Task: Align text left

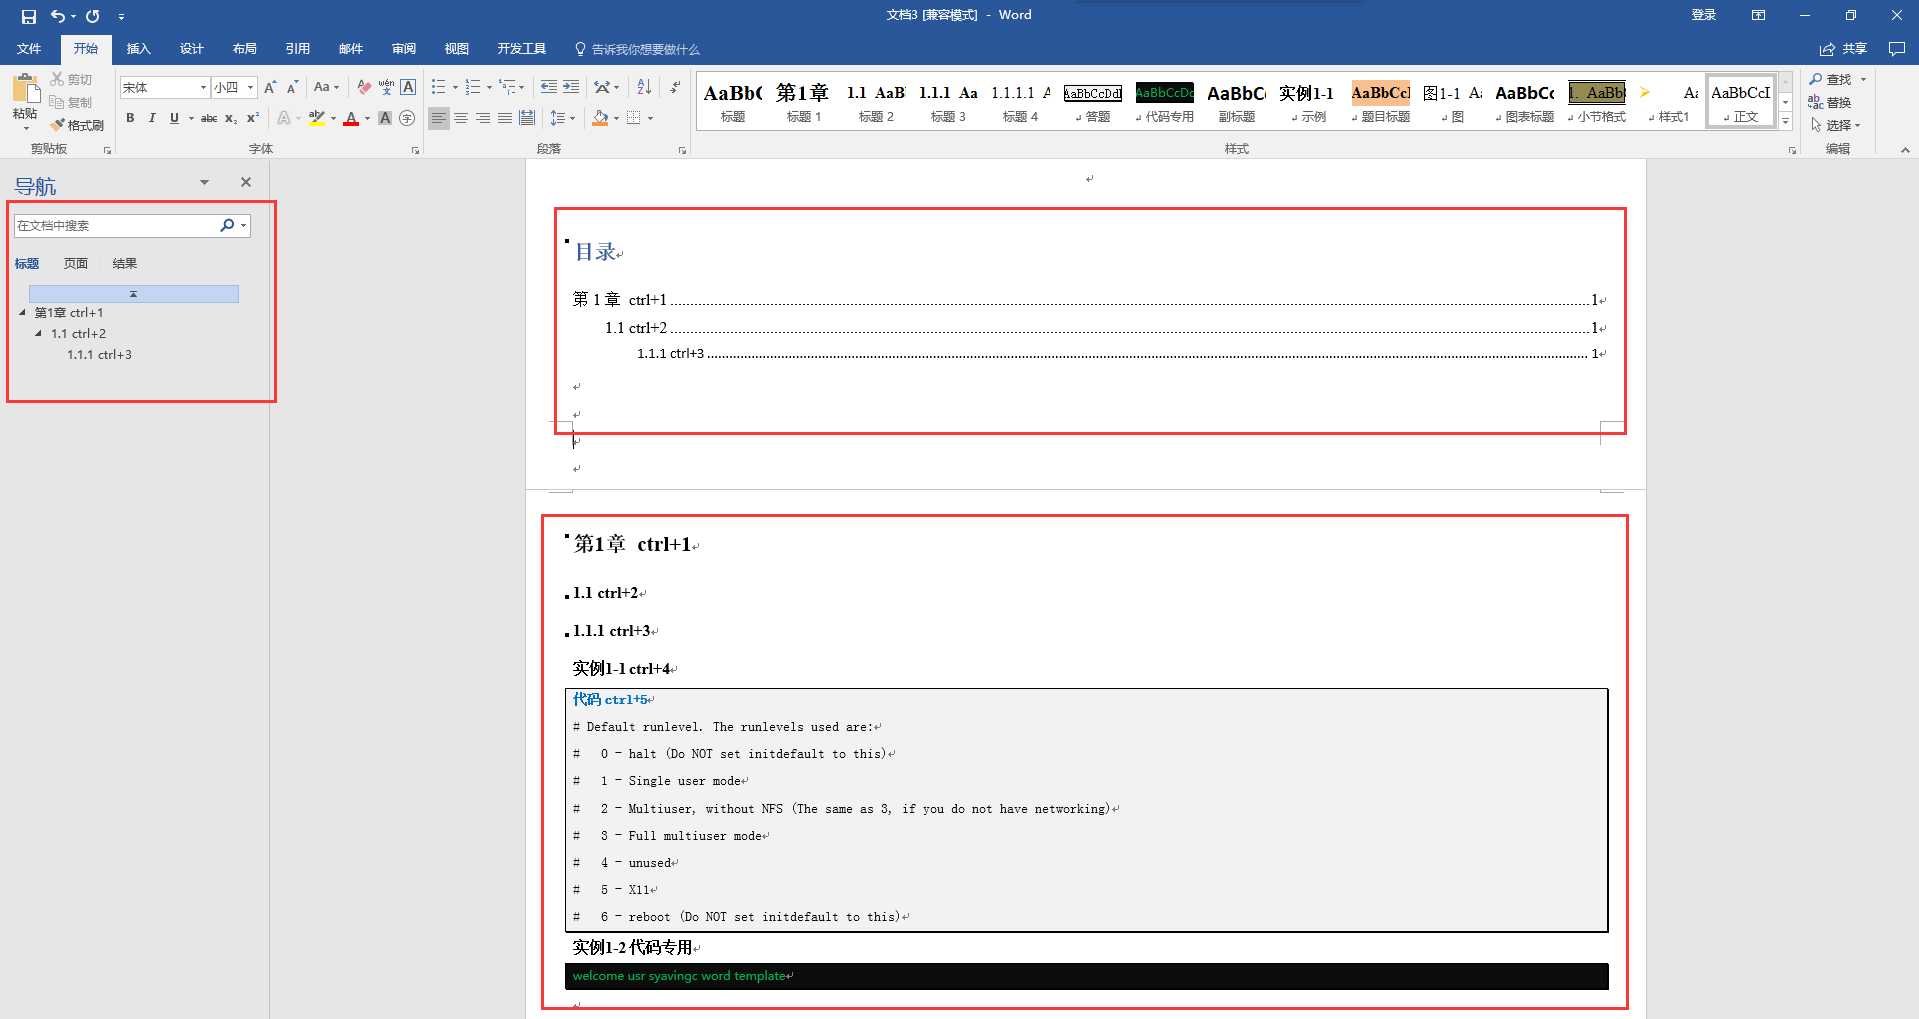Action: click(x=439, y=118)
